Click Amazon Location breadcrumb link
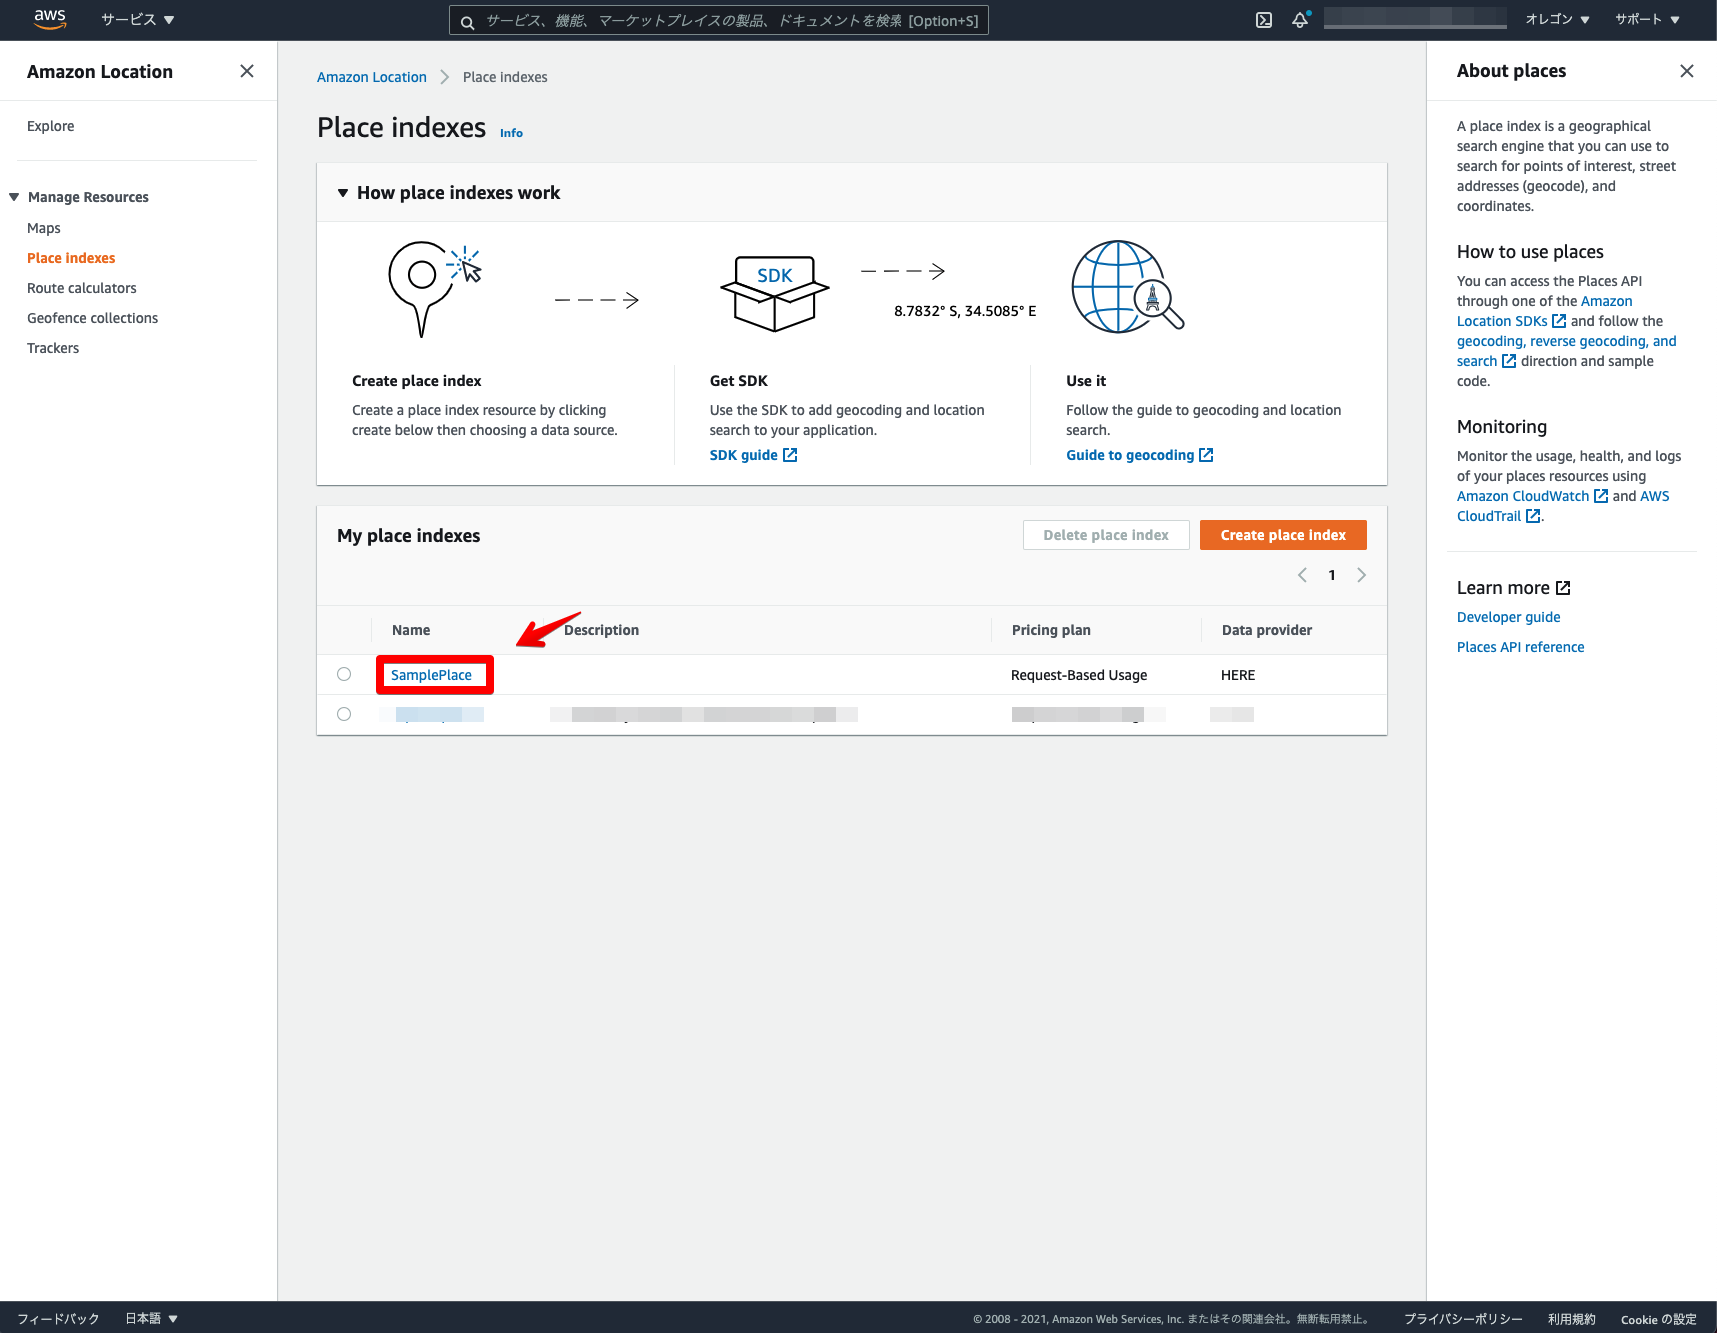 point(372,77)
